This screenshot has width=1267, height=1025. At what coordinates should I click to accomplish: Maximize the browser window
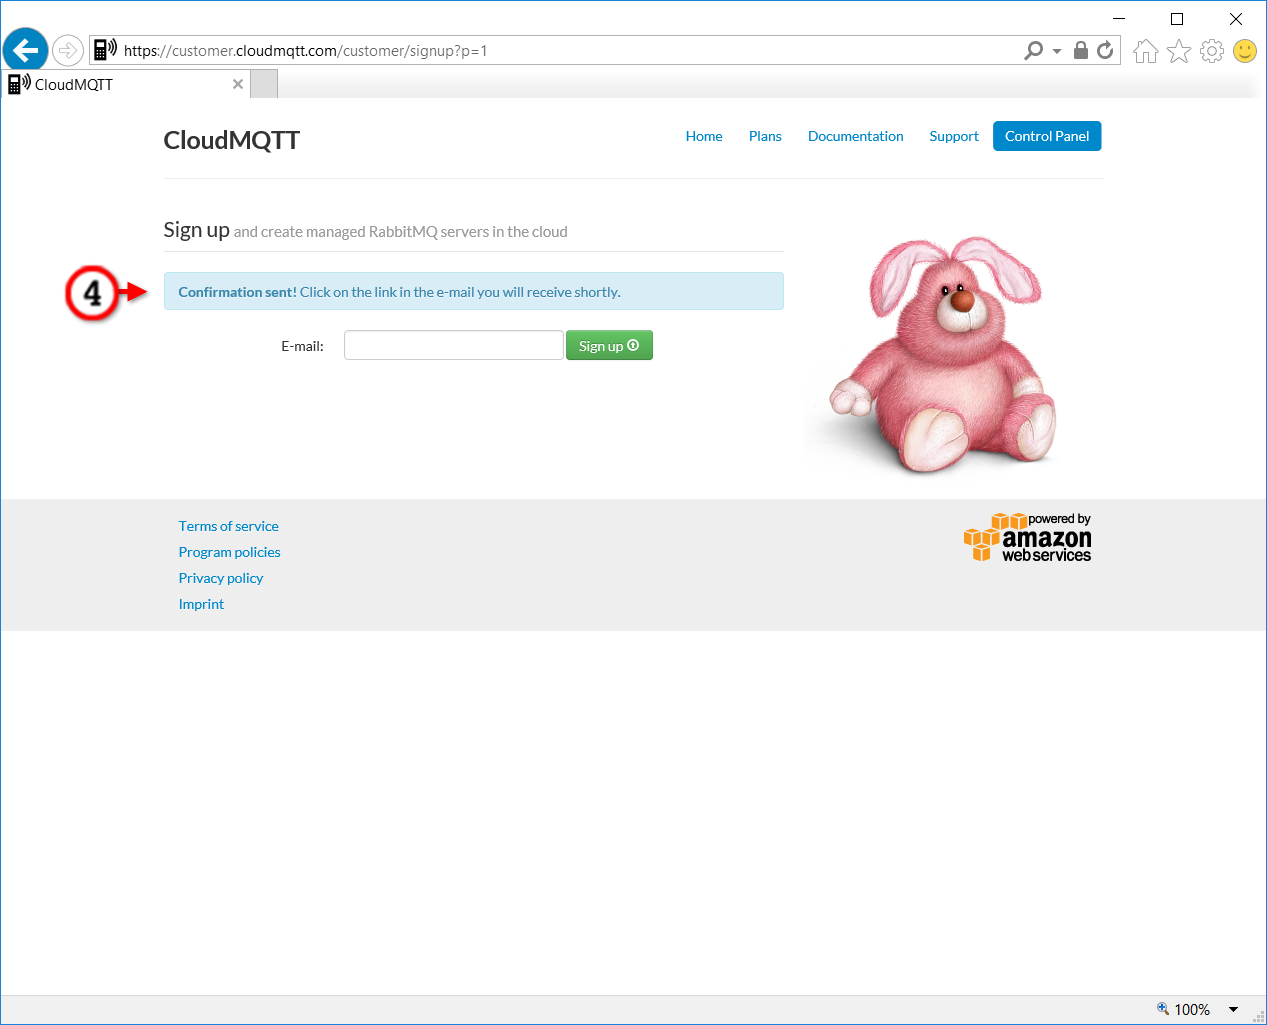[x=1177, y=18]
